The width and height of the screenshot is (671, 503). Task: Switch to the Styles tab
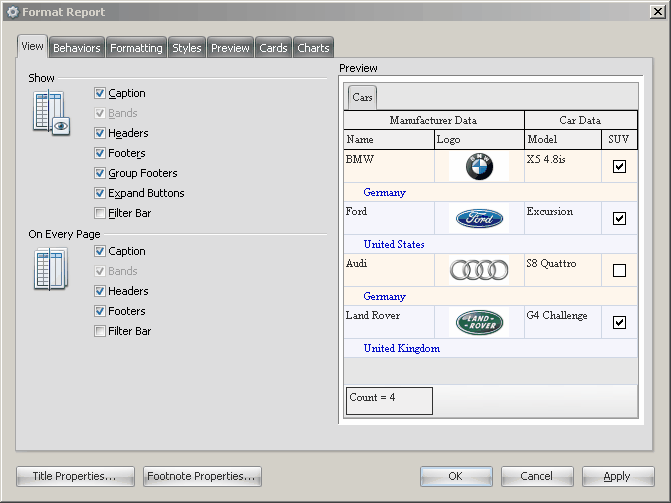coord(187,48)
